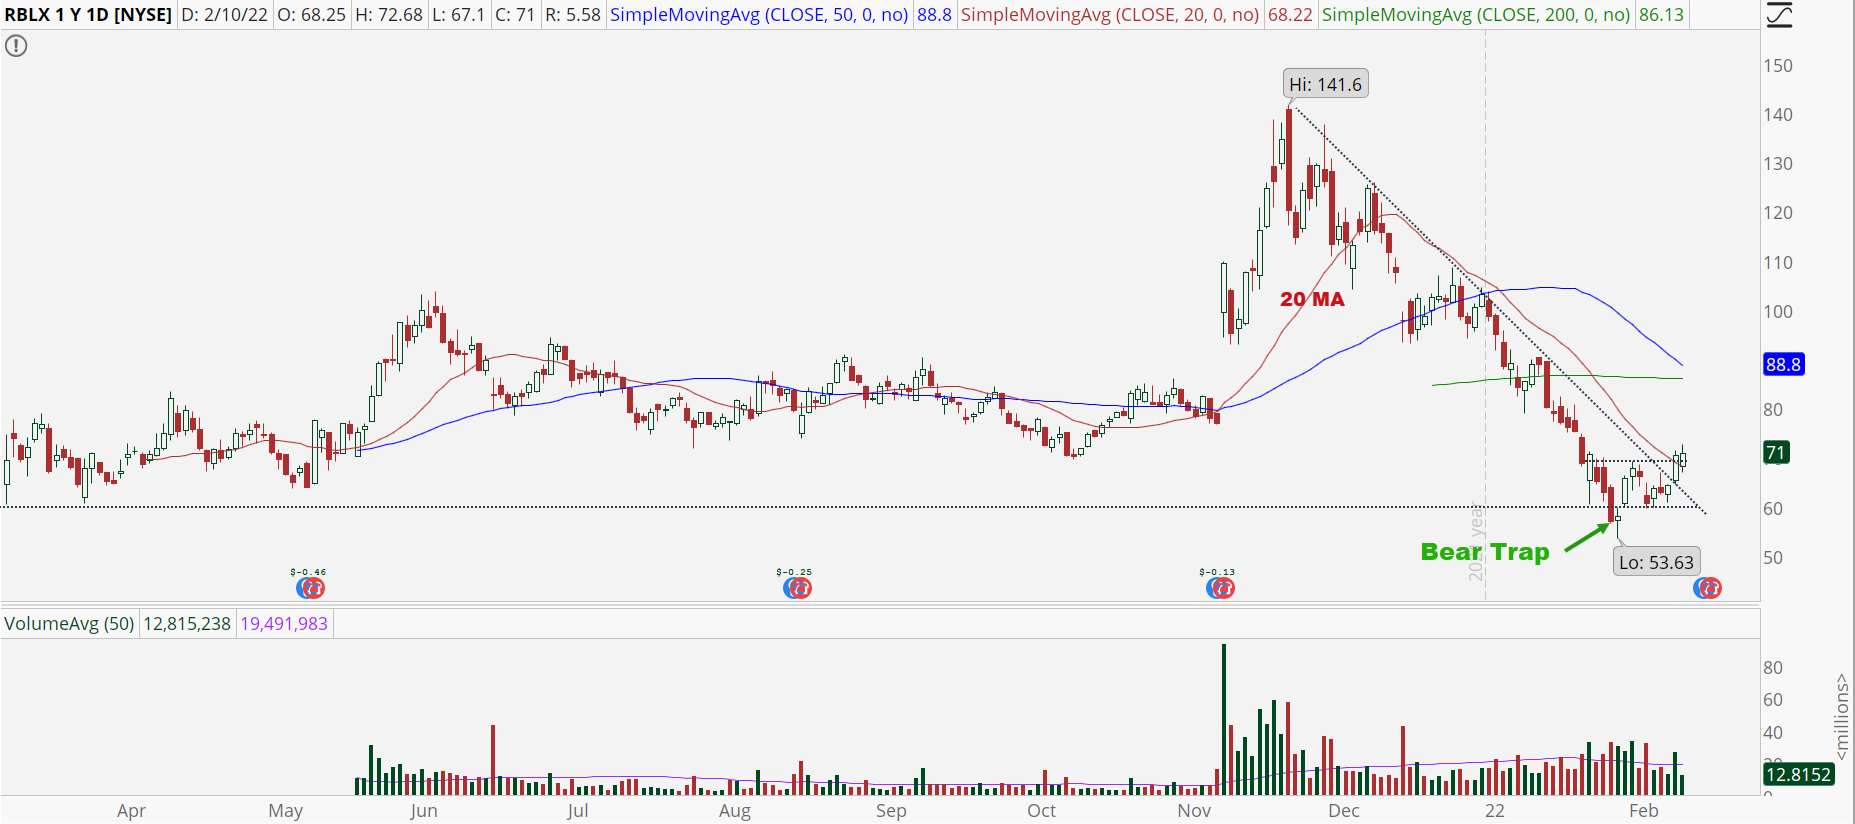Open the earnings event marker labeled $-0.13
This screenshot has height=824, width=1855.
(1220, 588)
